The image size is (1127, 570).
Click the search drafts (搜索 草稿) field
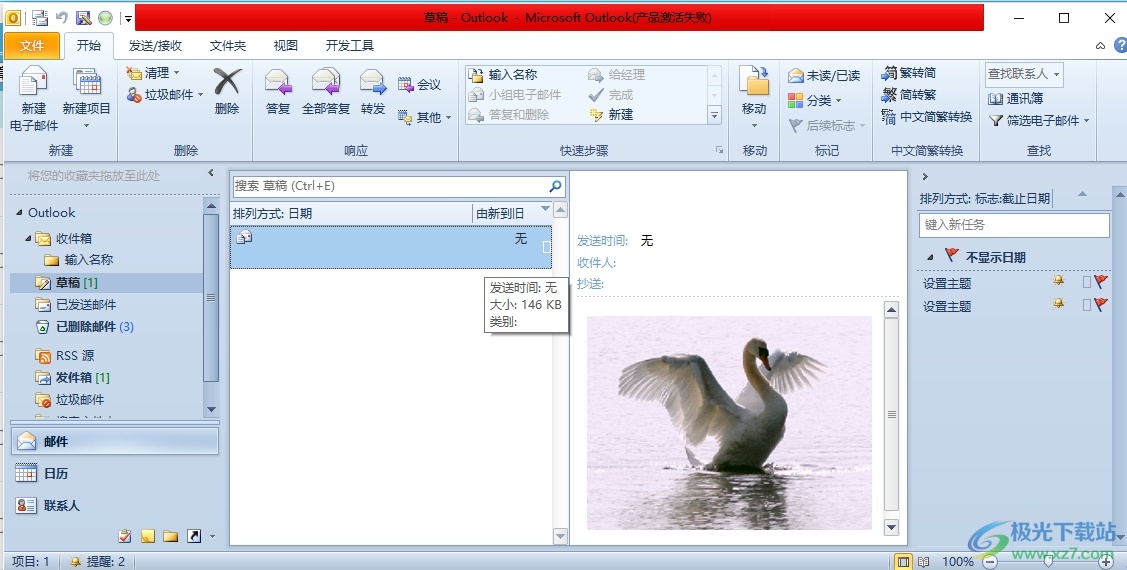[399, 186]
